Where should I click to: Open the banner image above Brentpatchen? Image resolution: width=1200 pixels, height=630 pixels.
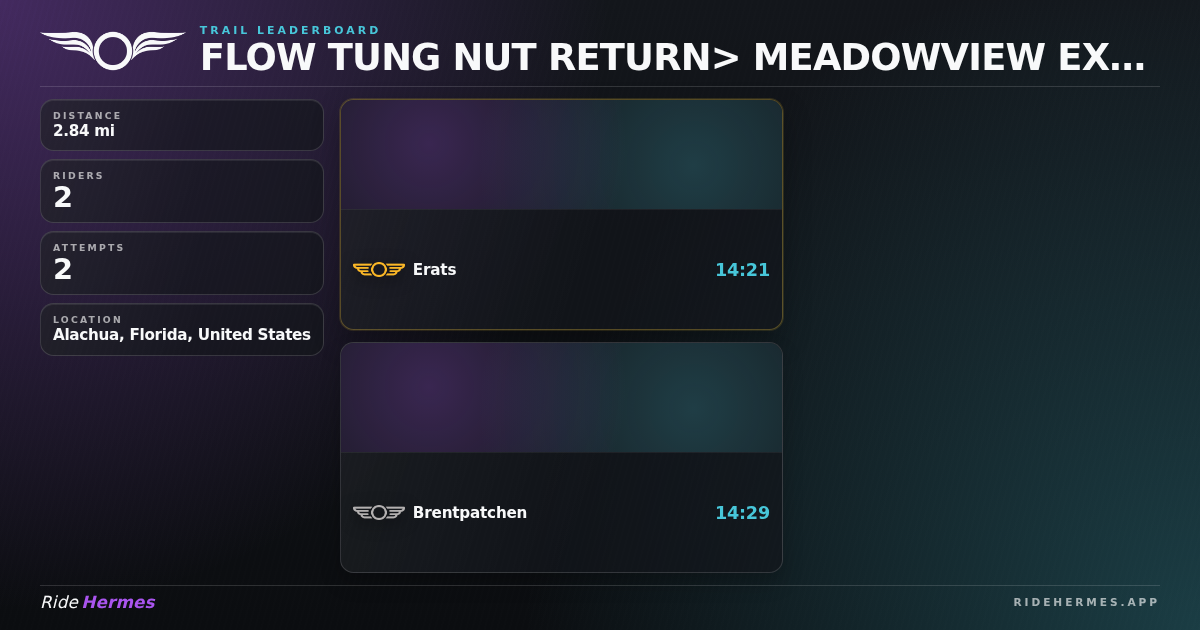pos(561,398)
